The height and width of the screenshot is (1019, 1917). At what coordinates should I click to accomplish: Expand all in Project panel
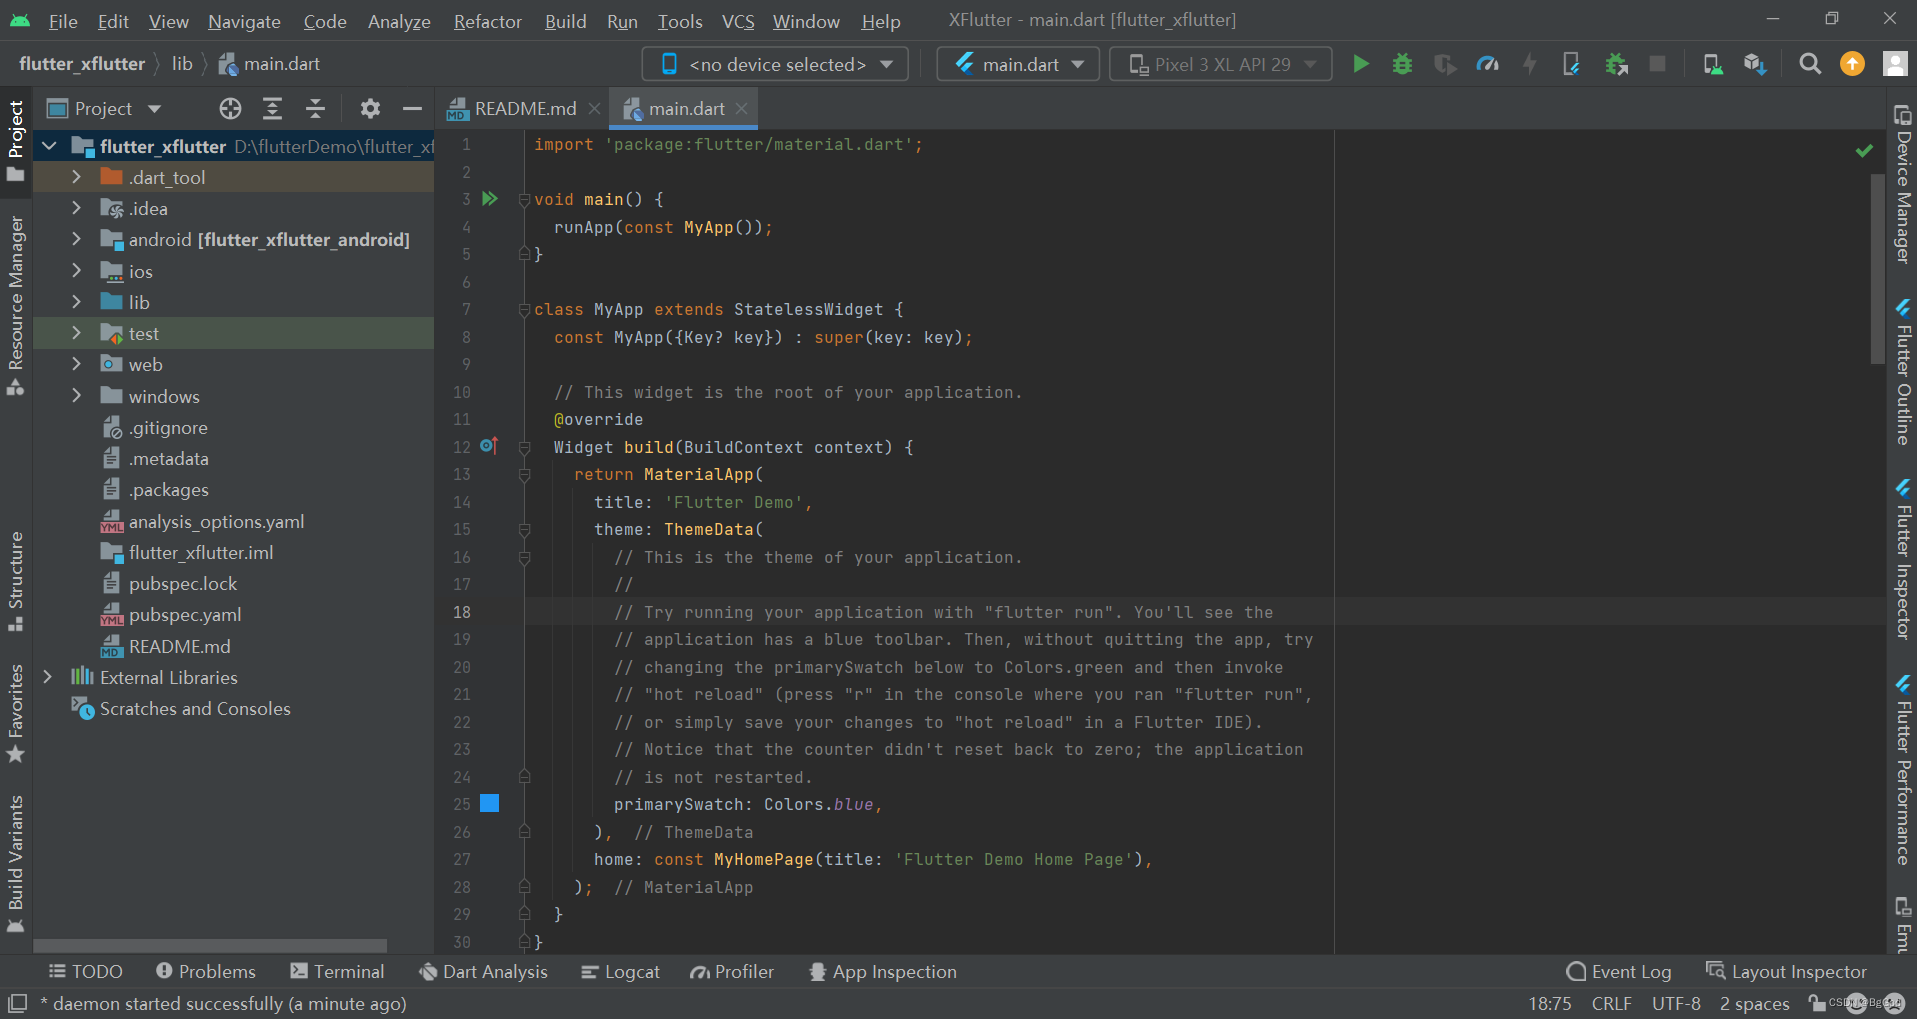[x=272, y=108]
